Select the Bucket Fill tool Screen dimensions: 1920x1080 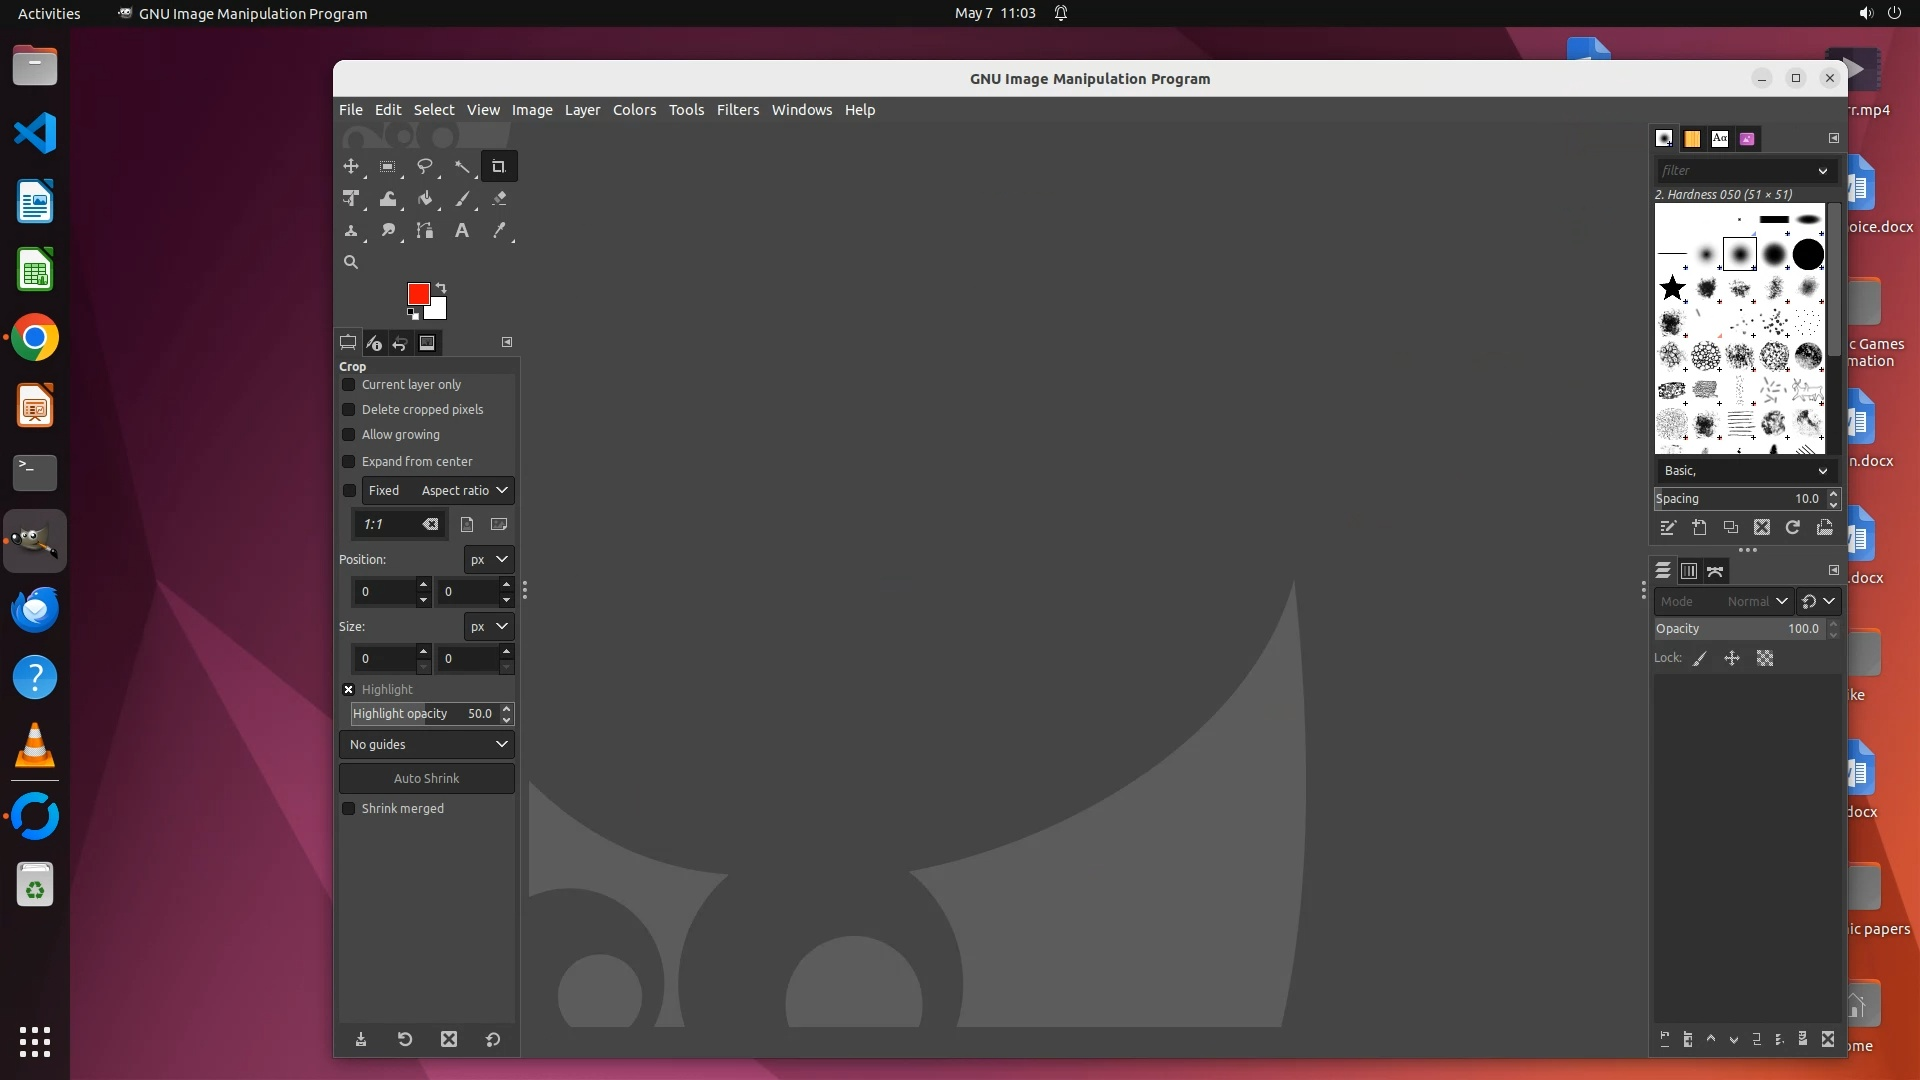pos(425,199)
